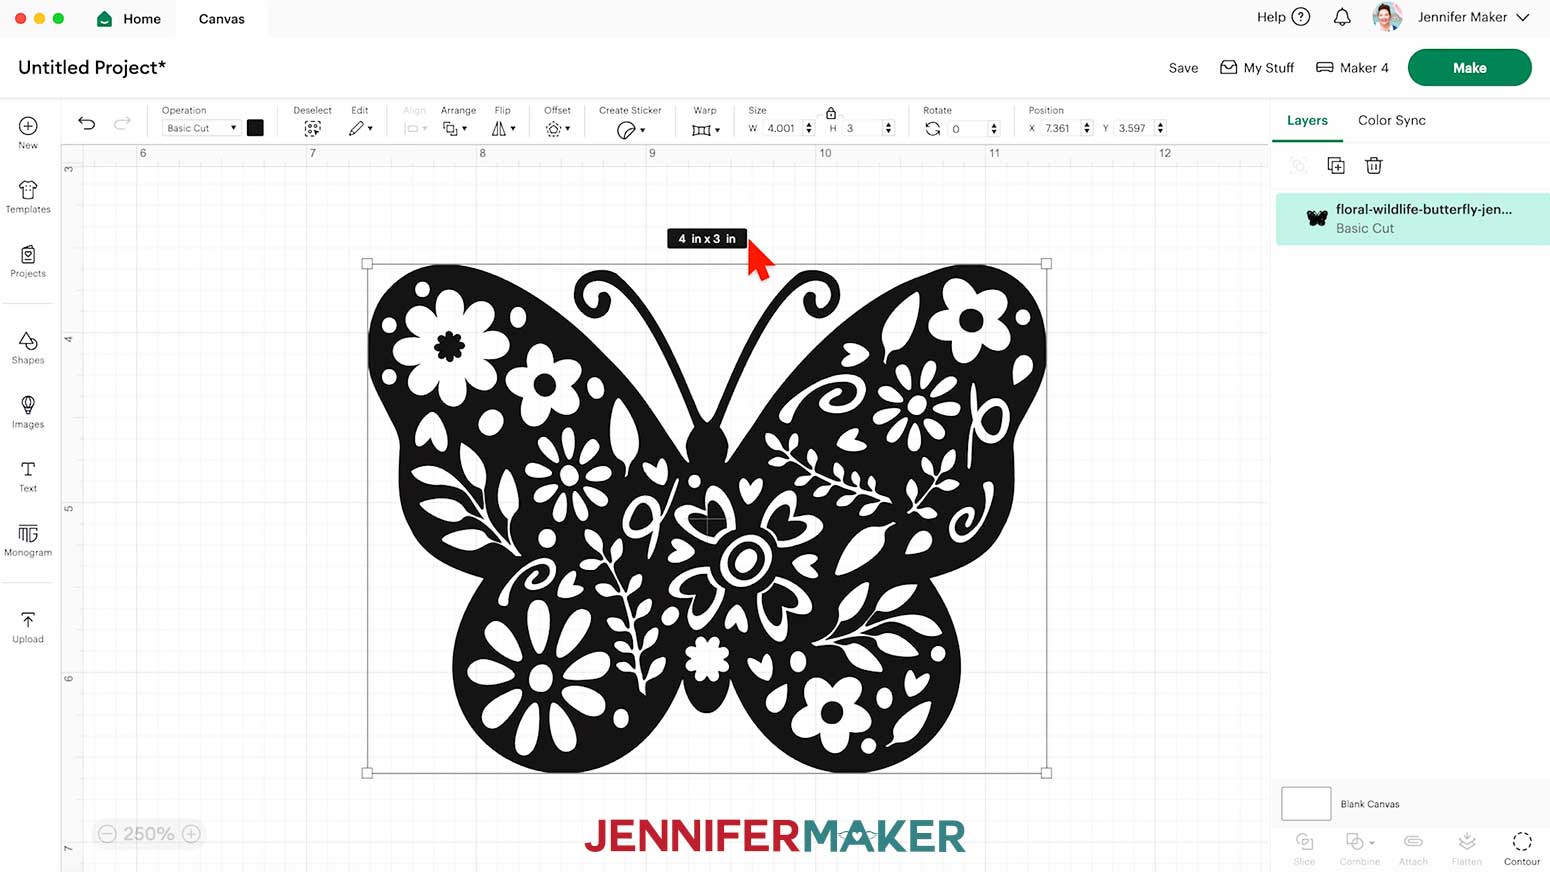Click the Rotate angle input field

click(968, 128)
